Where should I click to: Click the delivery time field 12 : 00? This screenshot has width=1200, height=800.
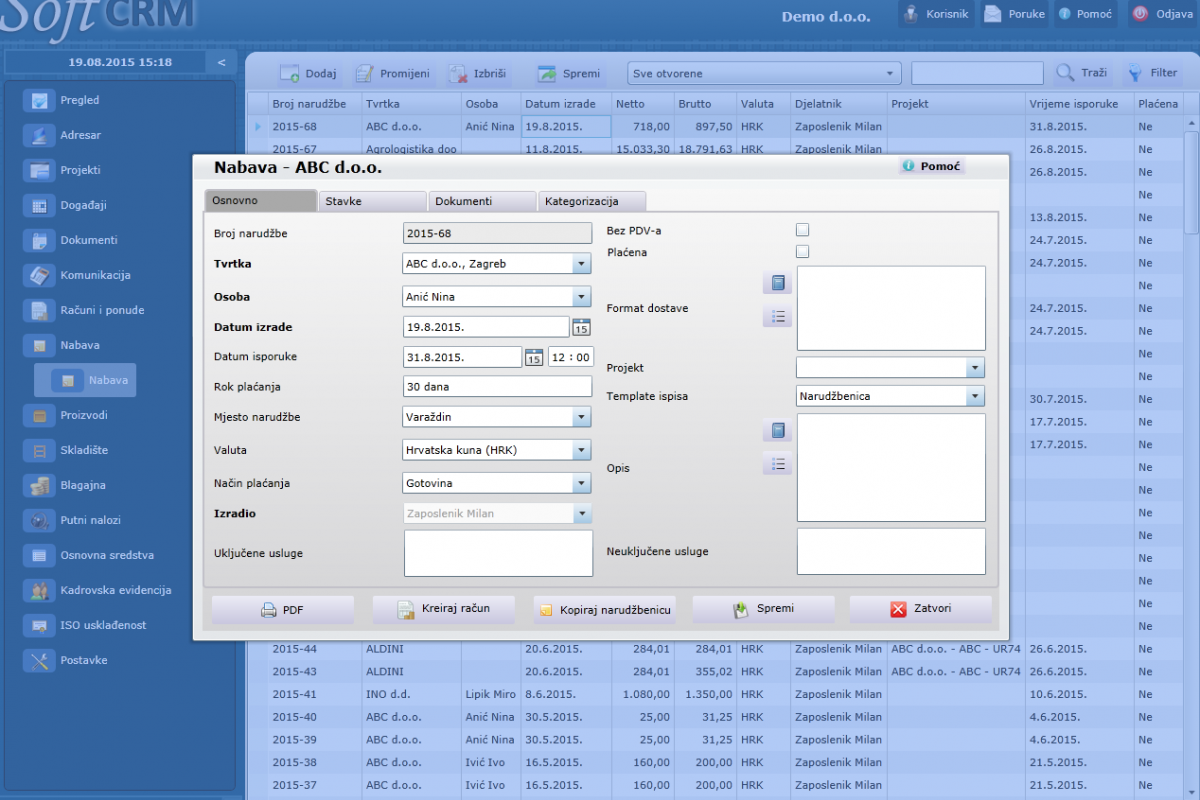[x=570, y=357]
